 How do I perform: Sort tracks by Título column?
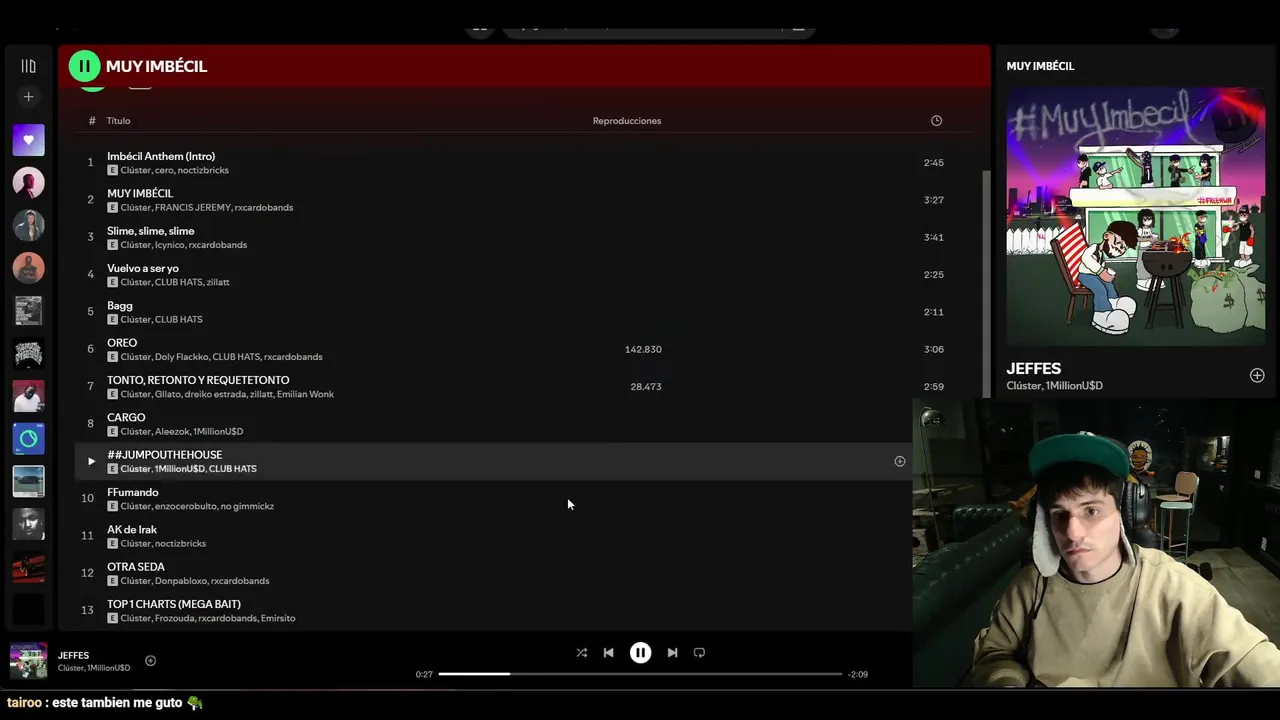(x=119, y=121)
